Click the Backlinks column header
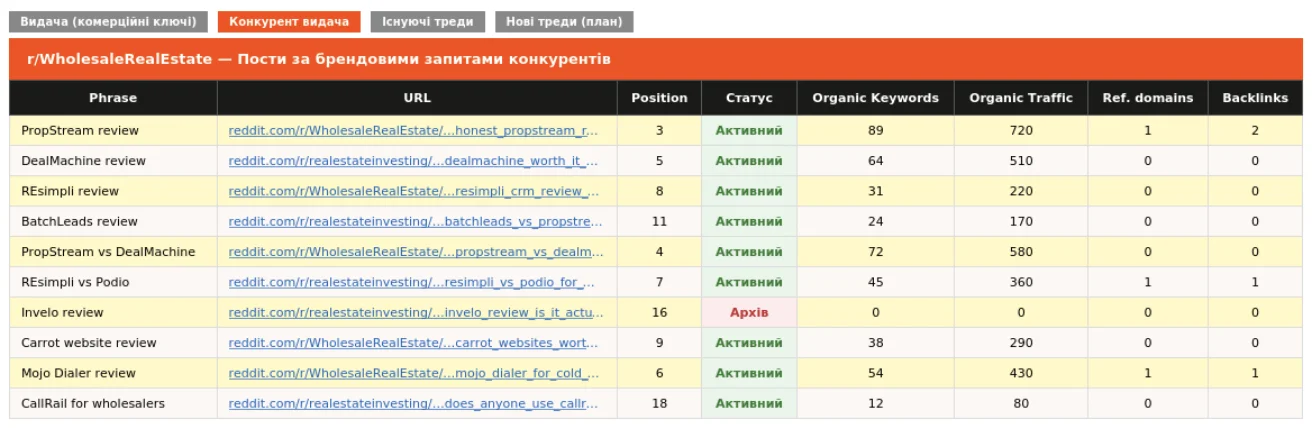This screenshot has height=428, width=1314. click(1255, 98)
